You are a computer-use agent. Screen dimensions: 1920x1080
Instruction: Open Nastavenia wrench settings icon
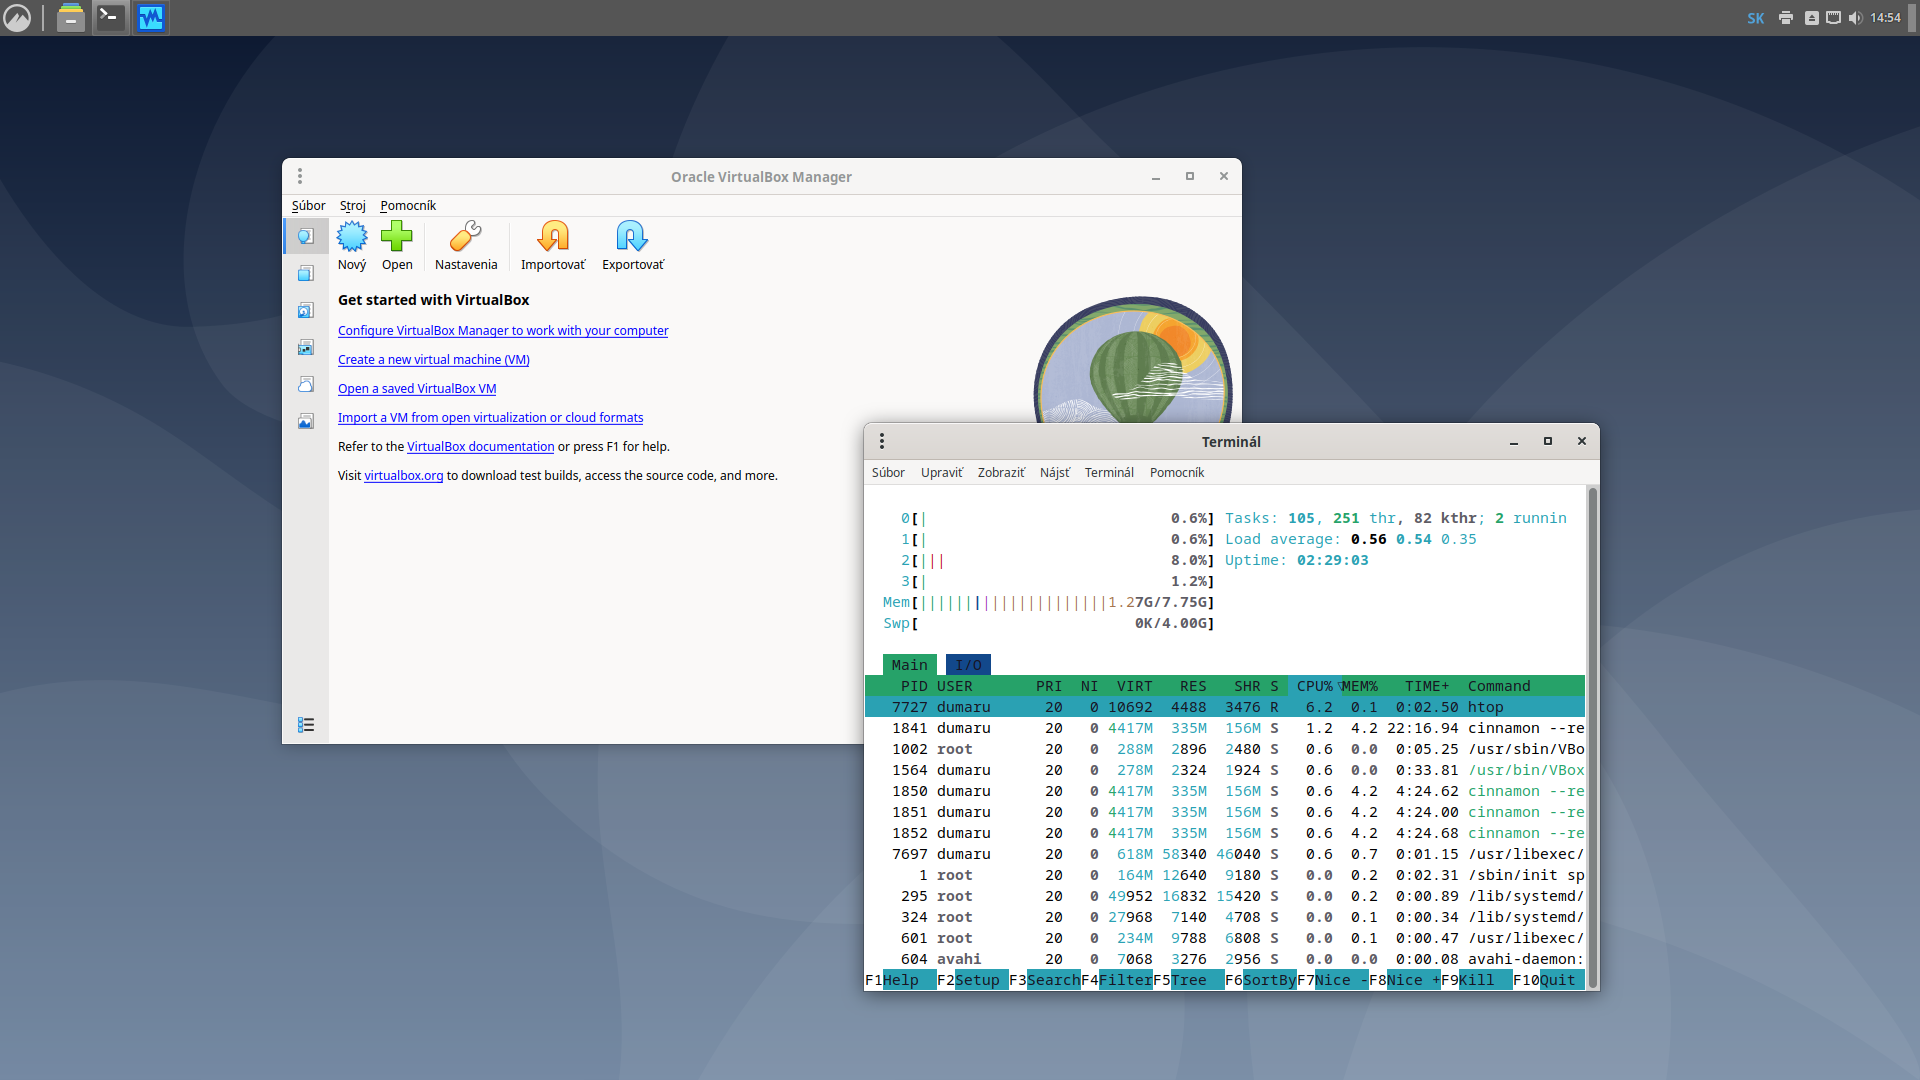[x=466, y=237]
